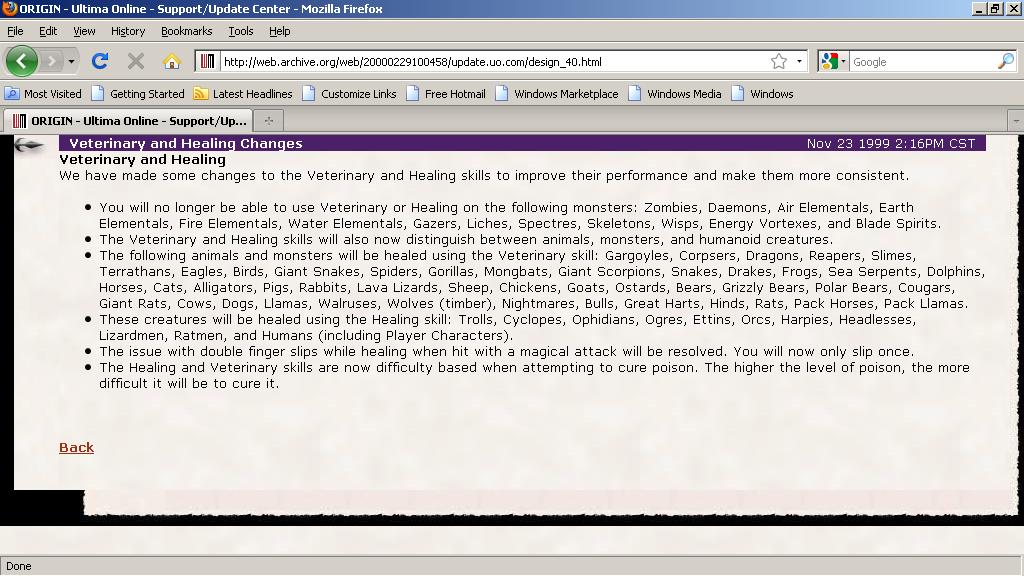Open a new tab with plus button

pyautogui.click(x=268, y=120)
